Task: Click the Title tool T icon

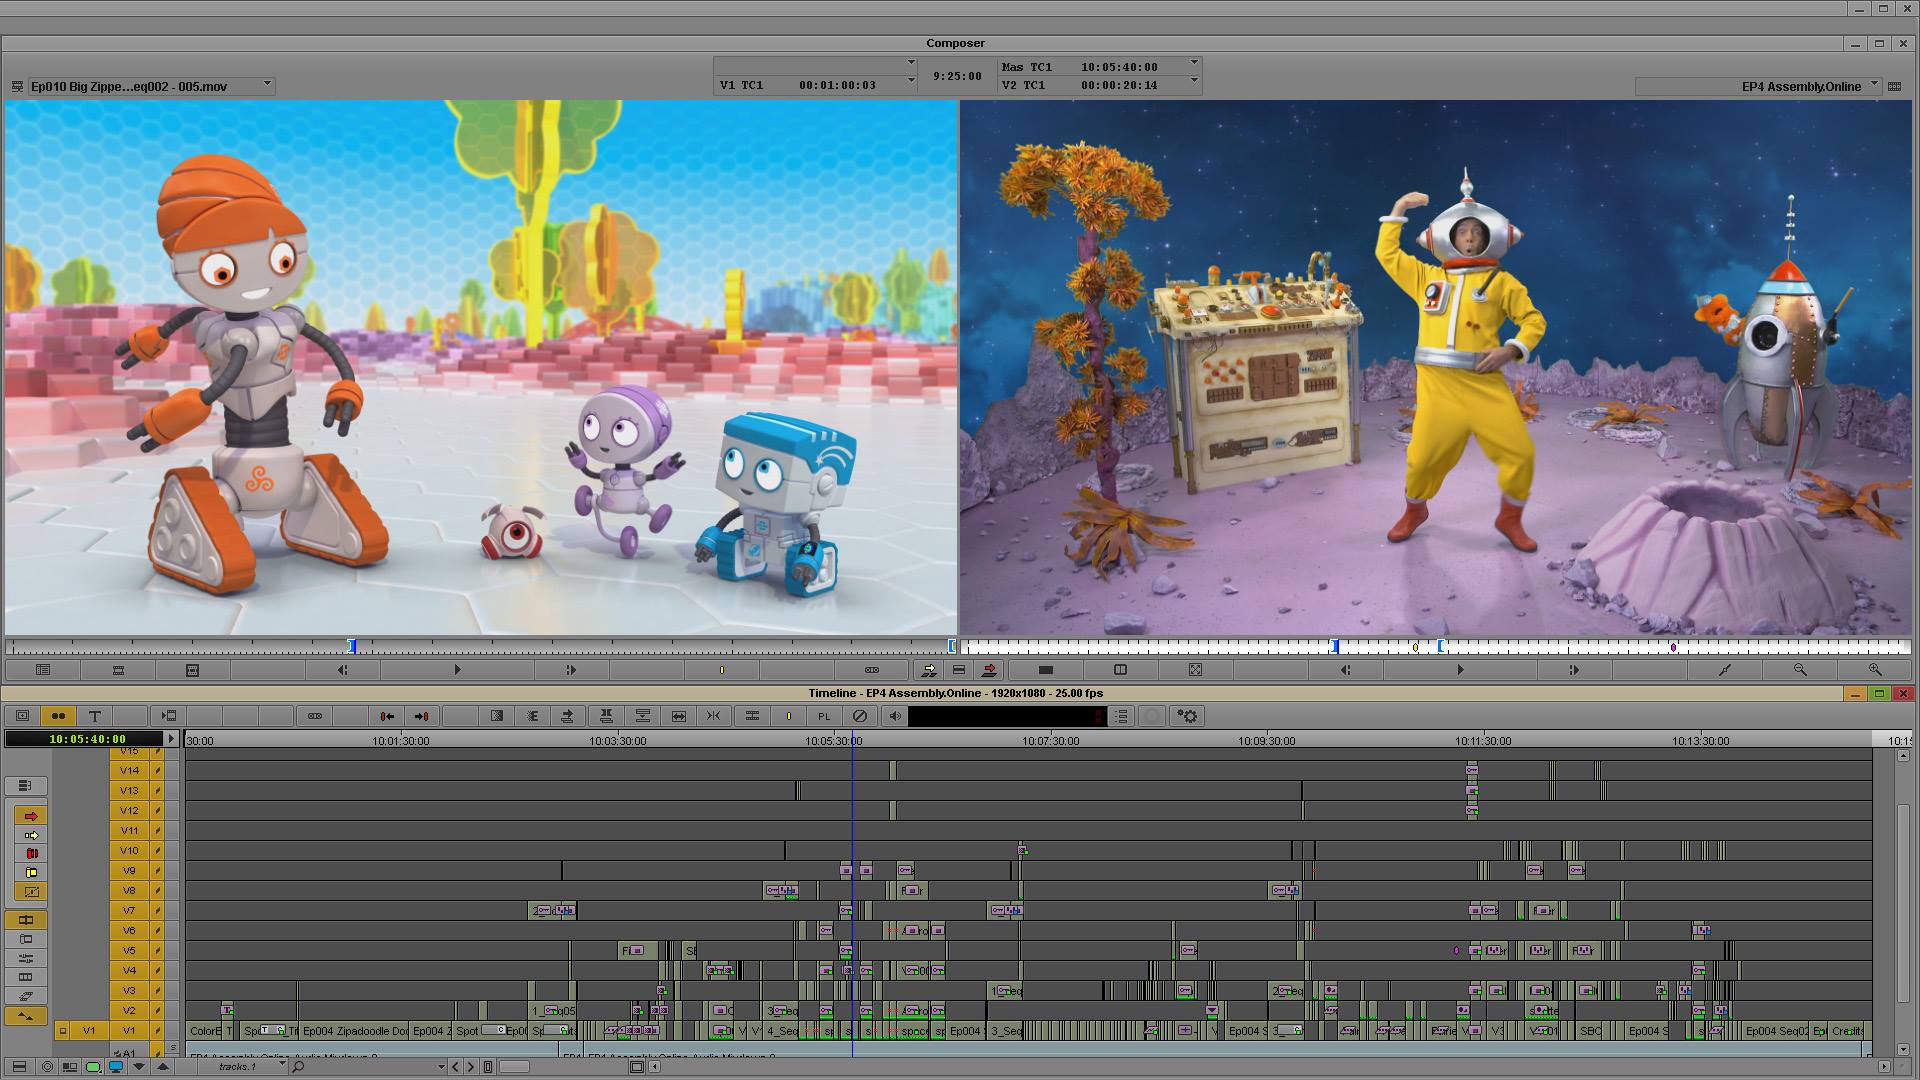Action: [x=95, y=716]
